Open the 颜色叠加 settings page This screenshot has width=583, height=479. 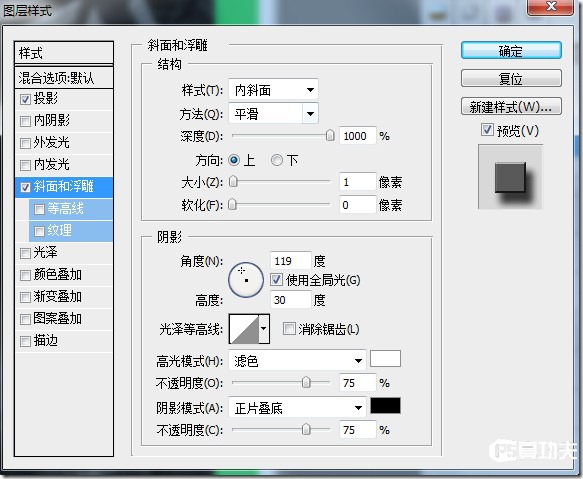(x=57, y=275)
